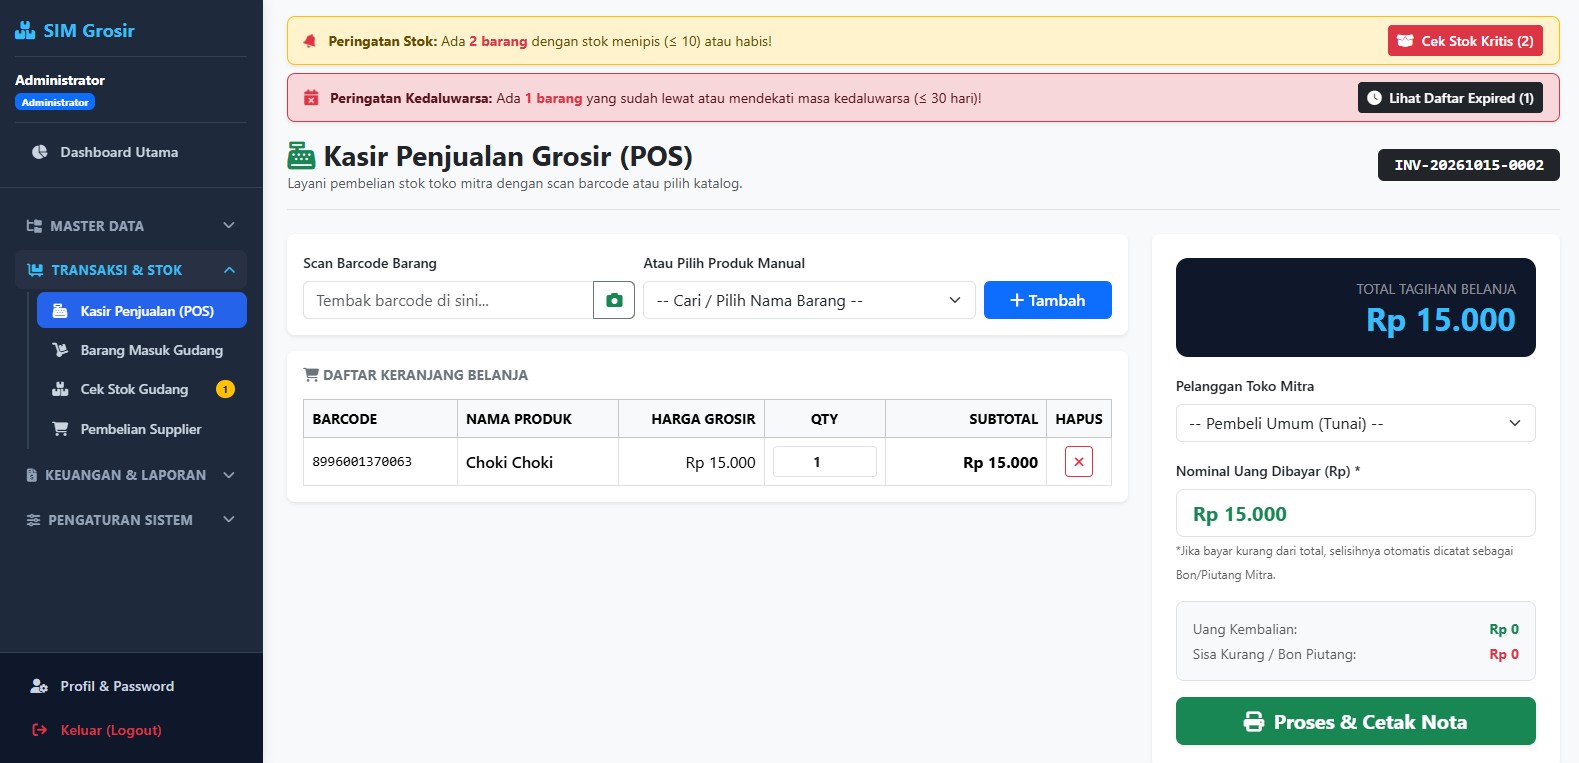
Task: Click the Kasir Penjualan cash register icon
Action: tap(60, 311)
